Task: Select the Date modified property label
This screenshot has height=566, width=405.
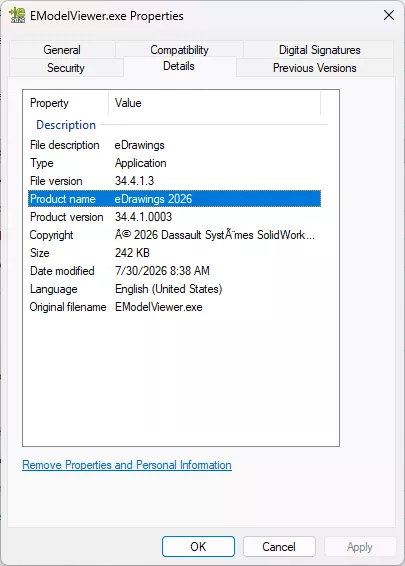Action: coord(62,271)
